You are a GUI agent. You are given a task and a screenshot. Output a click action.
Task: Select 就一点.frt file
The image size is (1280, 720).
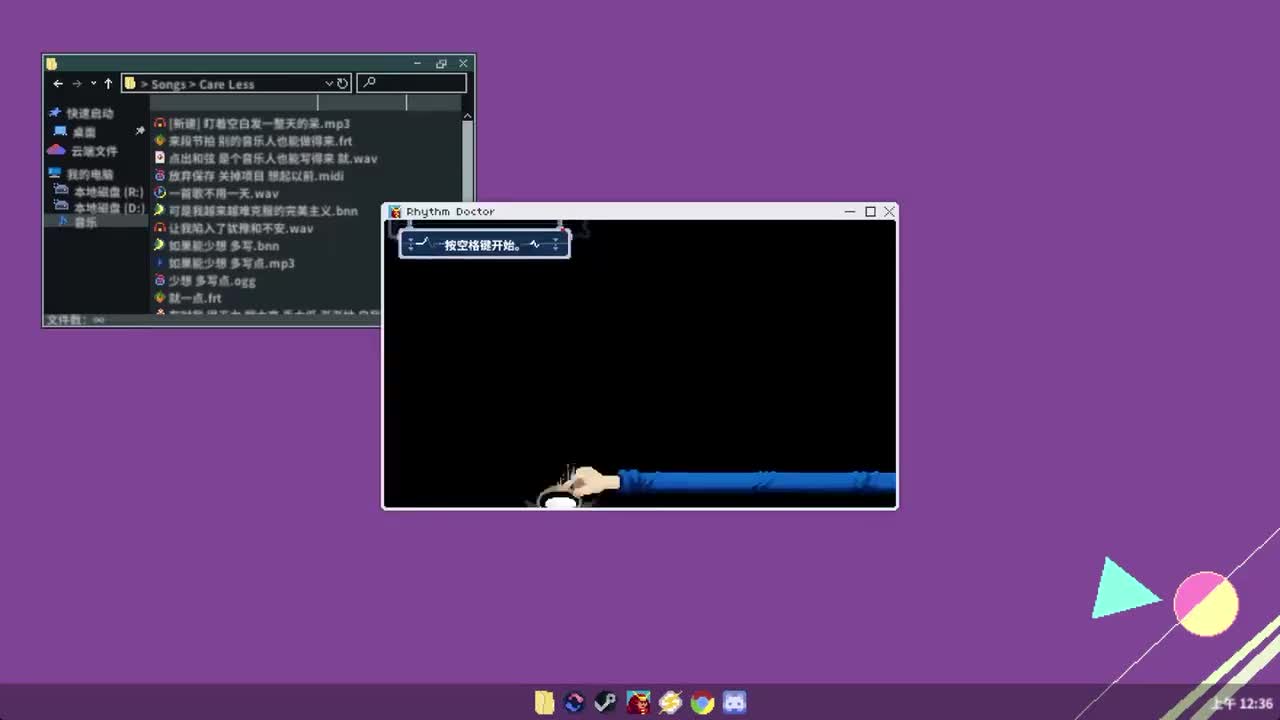(x=187, y=298)
